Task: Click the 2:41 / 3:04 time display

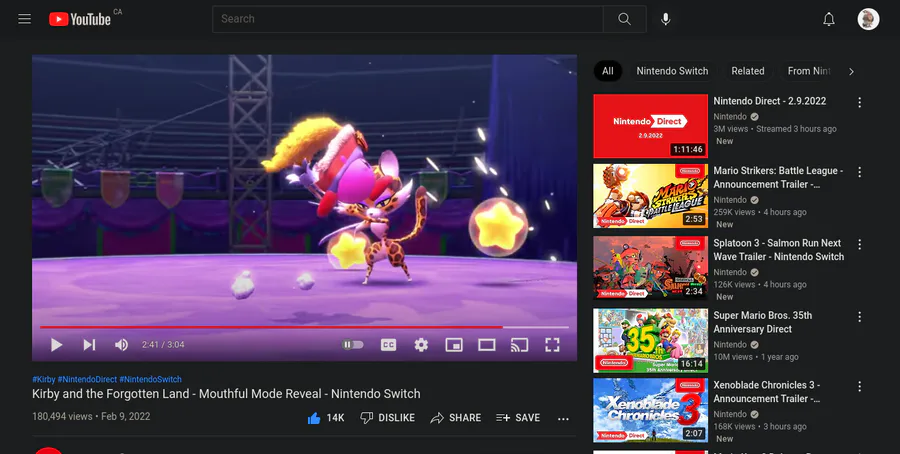Action: coord(163,345)
